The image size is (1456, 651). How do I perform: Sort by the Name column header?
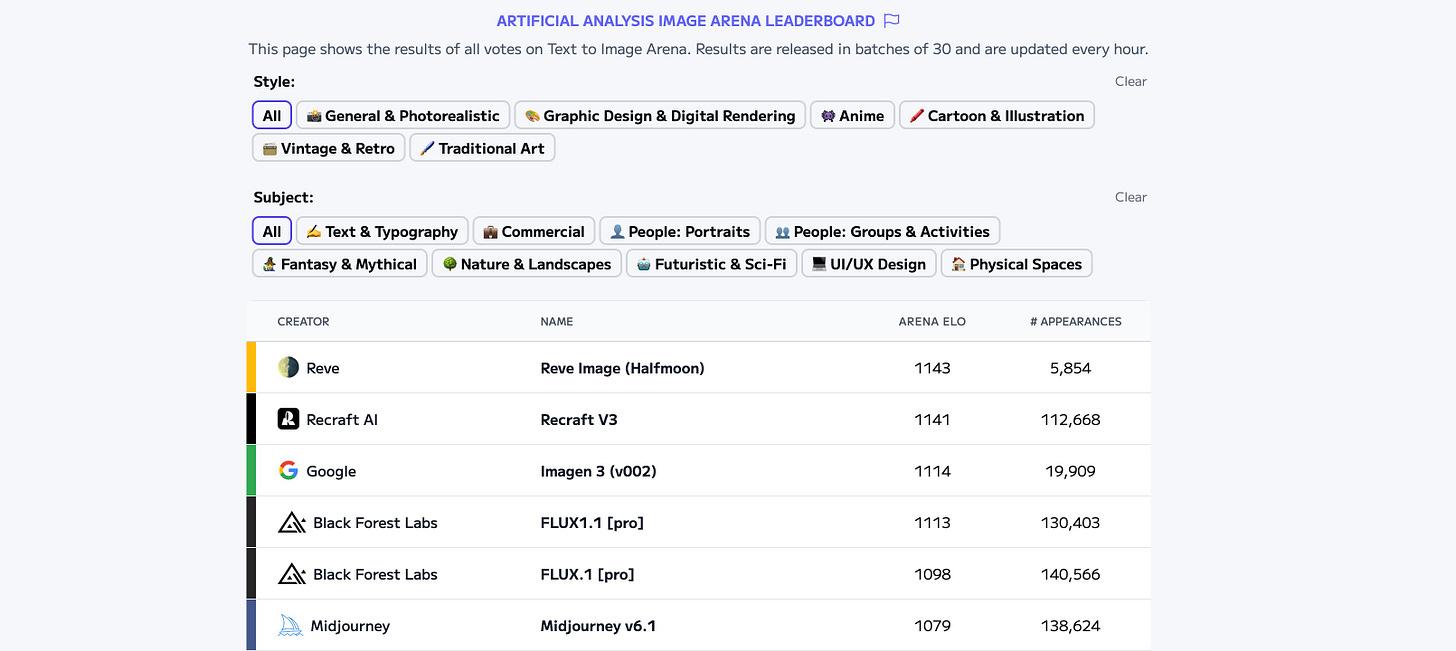(x=557, y=322)
